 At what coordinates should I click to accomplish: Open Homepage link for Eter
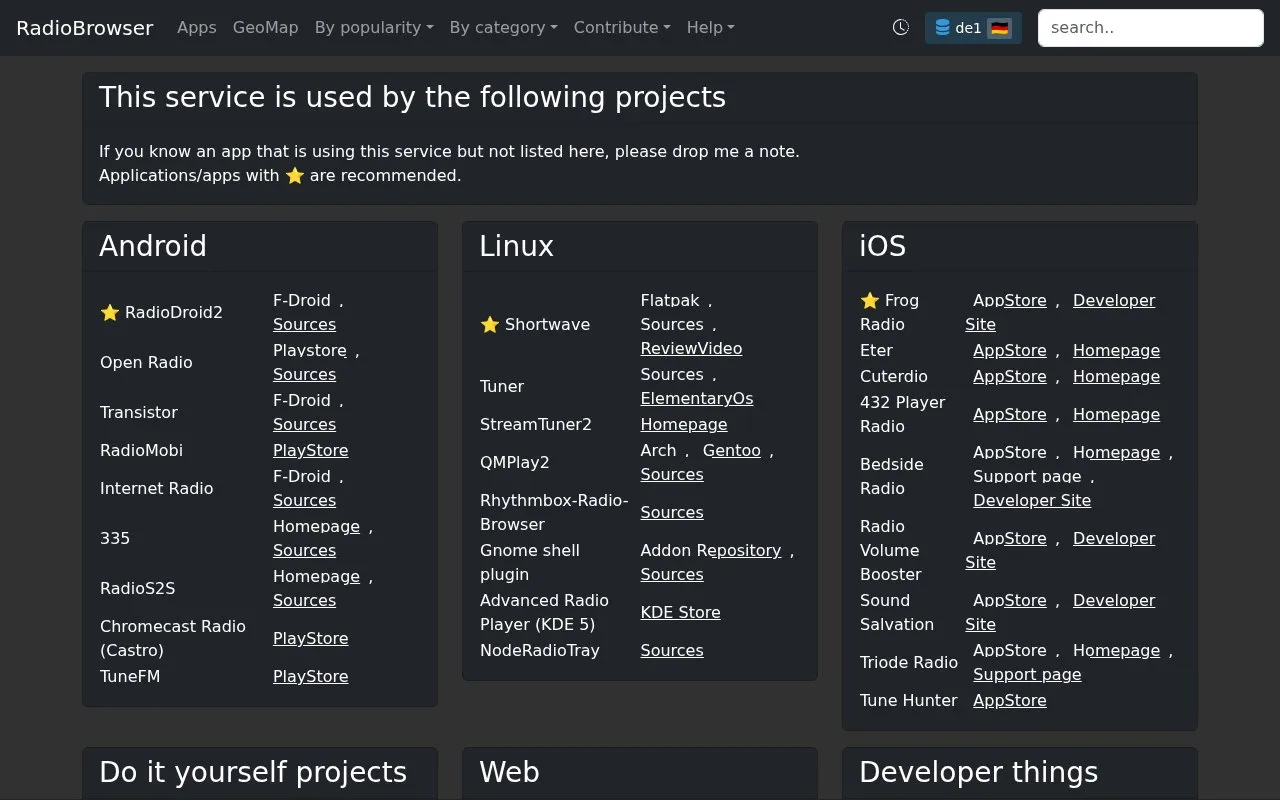click(1117, 351)
